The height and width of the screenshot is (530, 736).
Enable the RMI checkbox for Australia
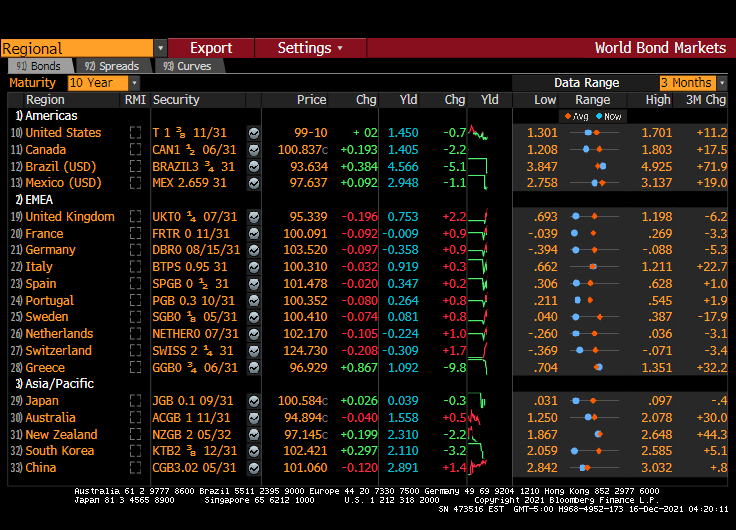pyautogui.click(x=135, y=418)
